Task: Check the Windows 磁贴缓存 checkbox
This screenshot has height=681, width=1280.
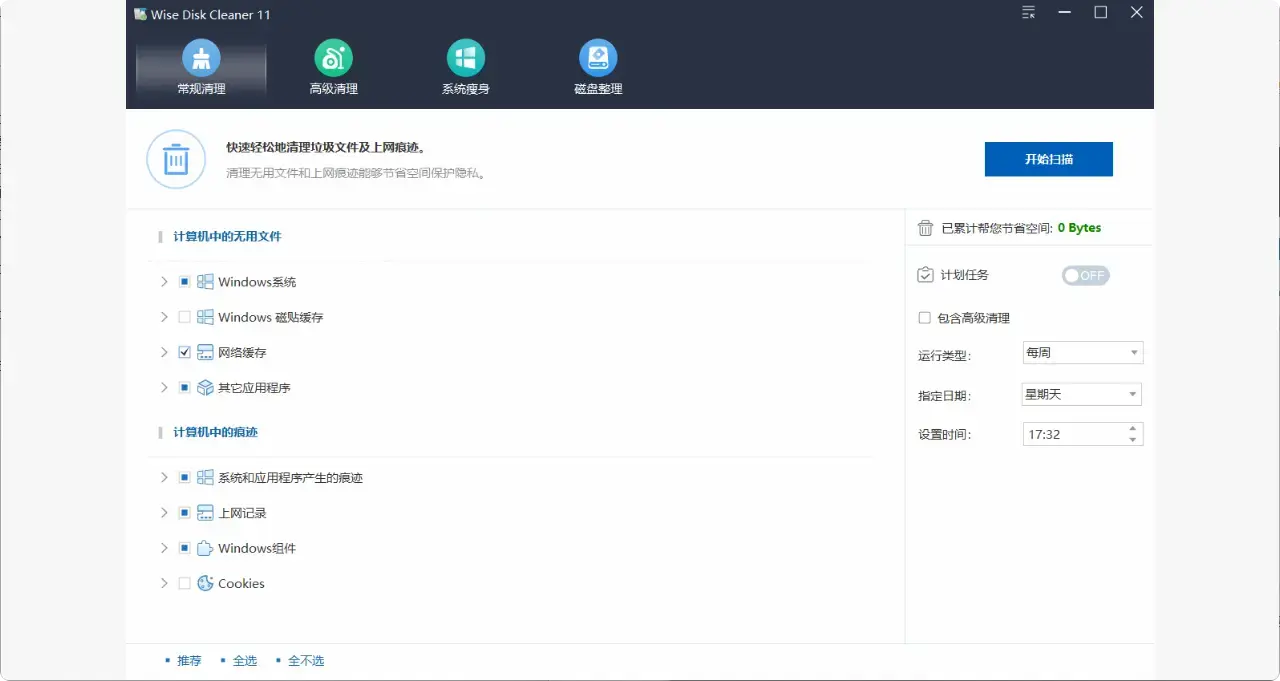Action: 184,317
